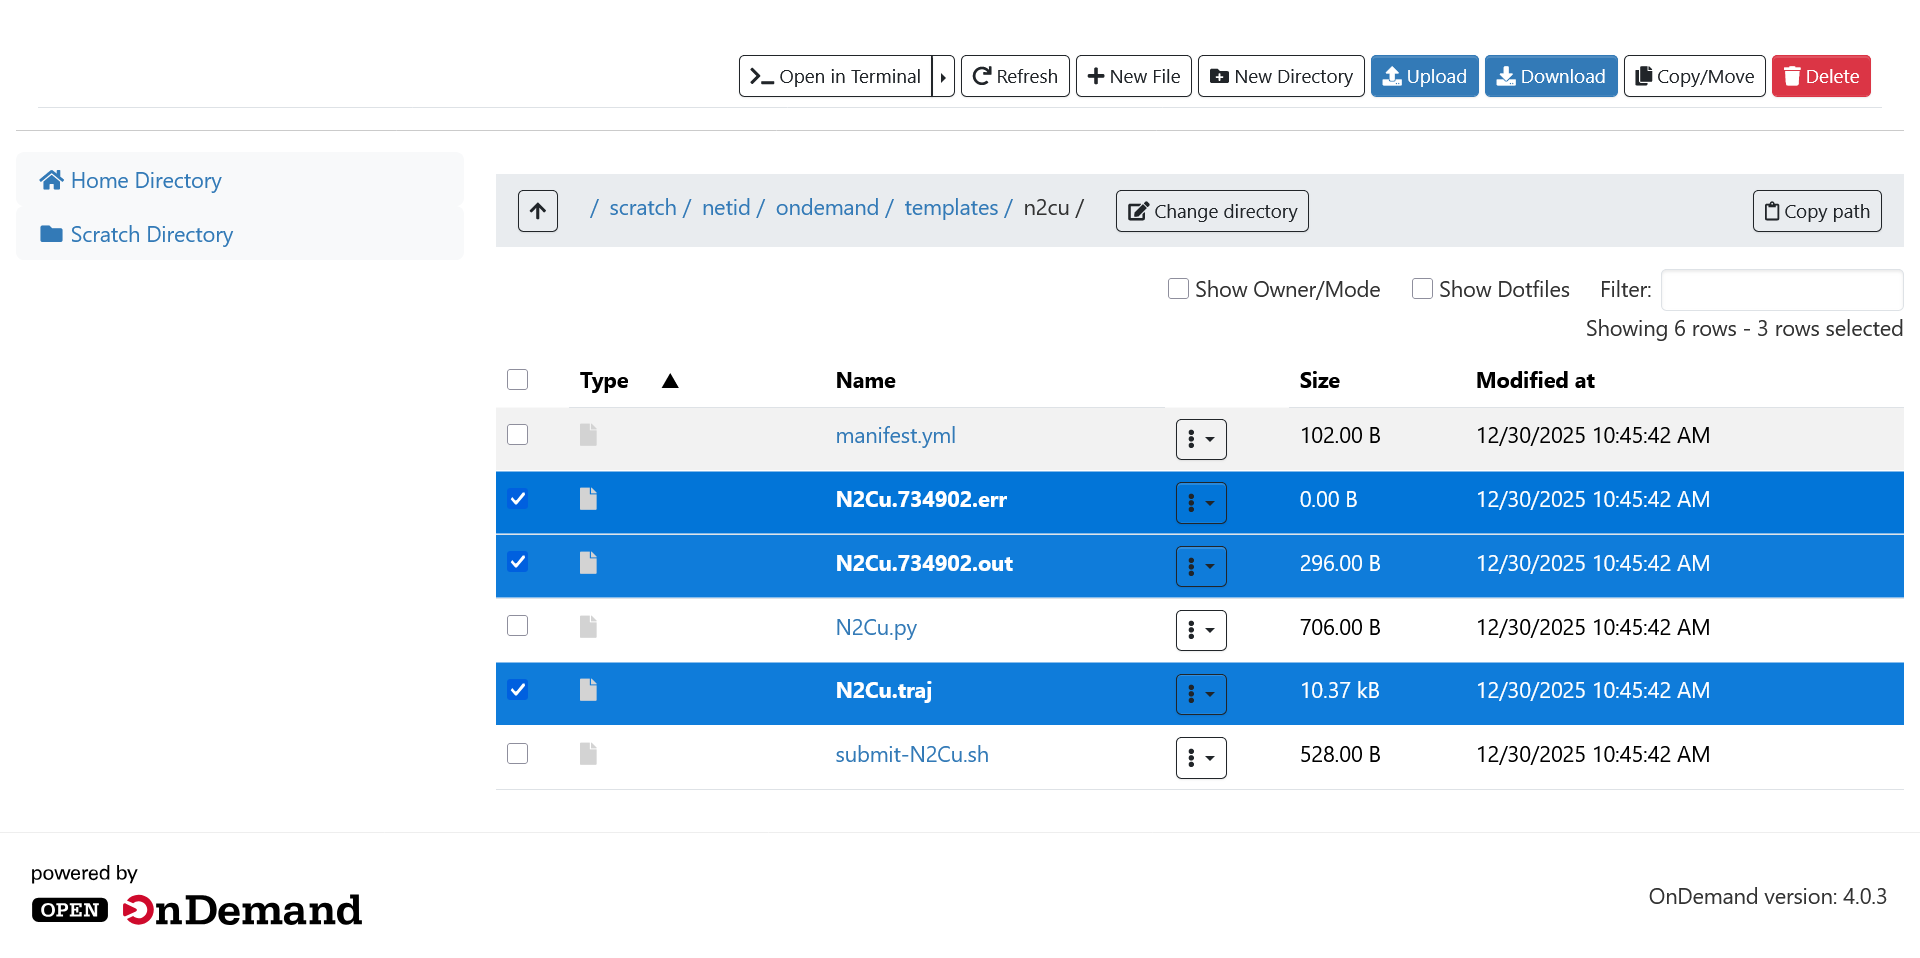This screenshot has width=1920, height=958.
Task: Delete the selected files
Action: [1820, 76]
